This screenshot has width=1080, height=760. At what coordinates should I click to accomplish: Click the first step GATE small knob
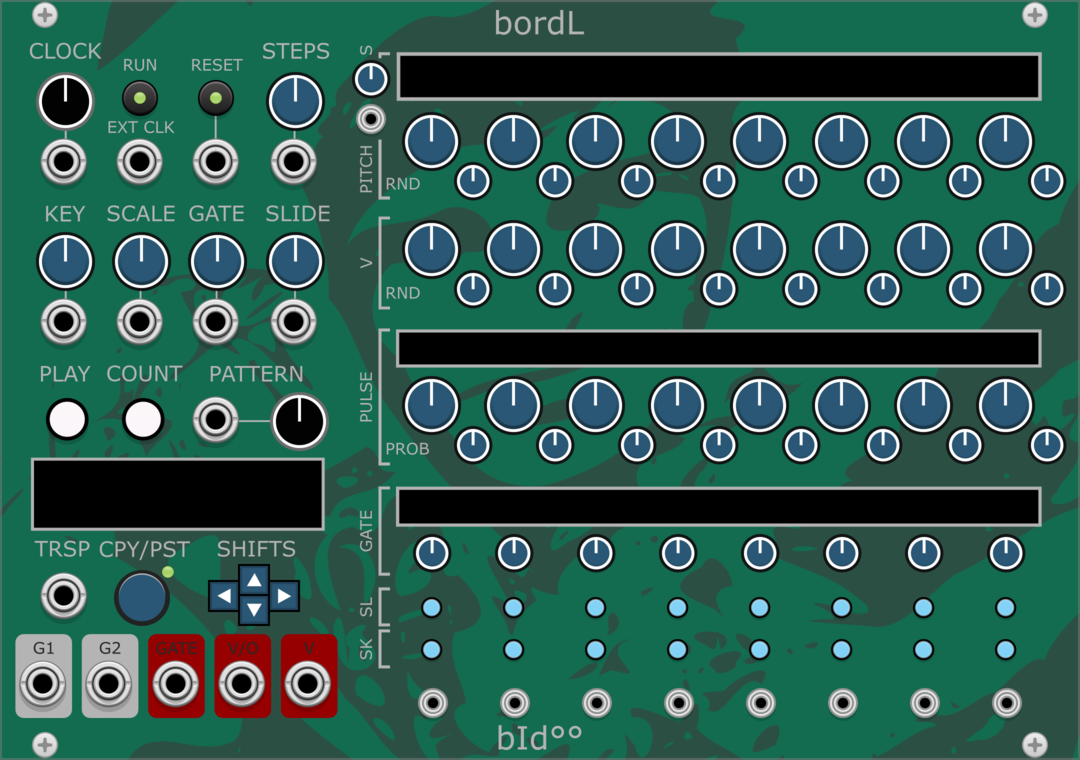[432, 553]
